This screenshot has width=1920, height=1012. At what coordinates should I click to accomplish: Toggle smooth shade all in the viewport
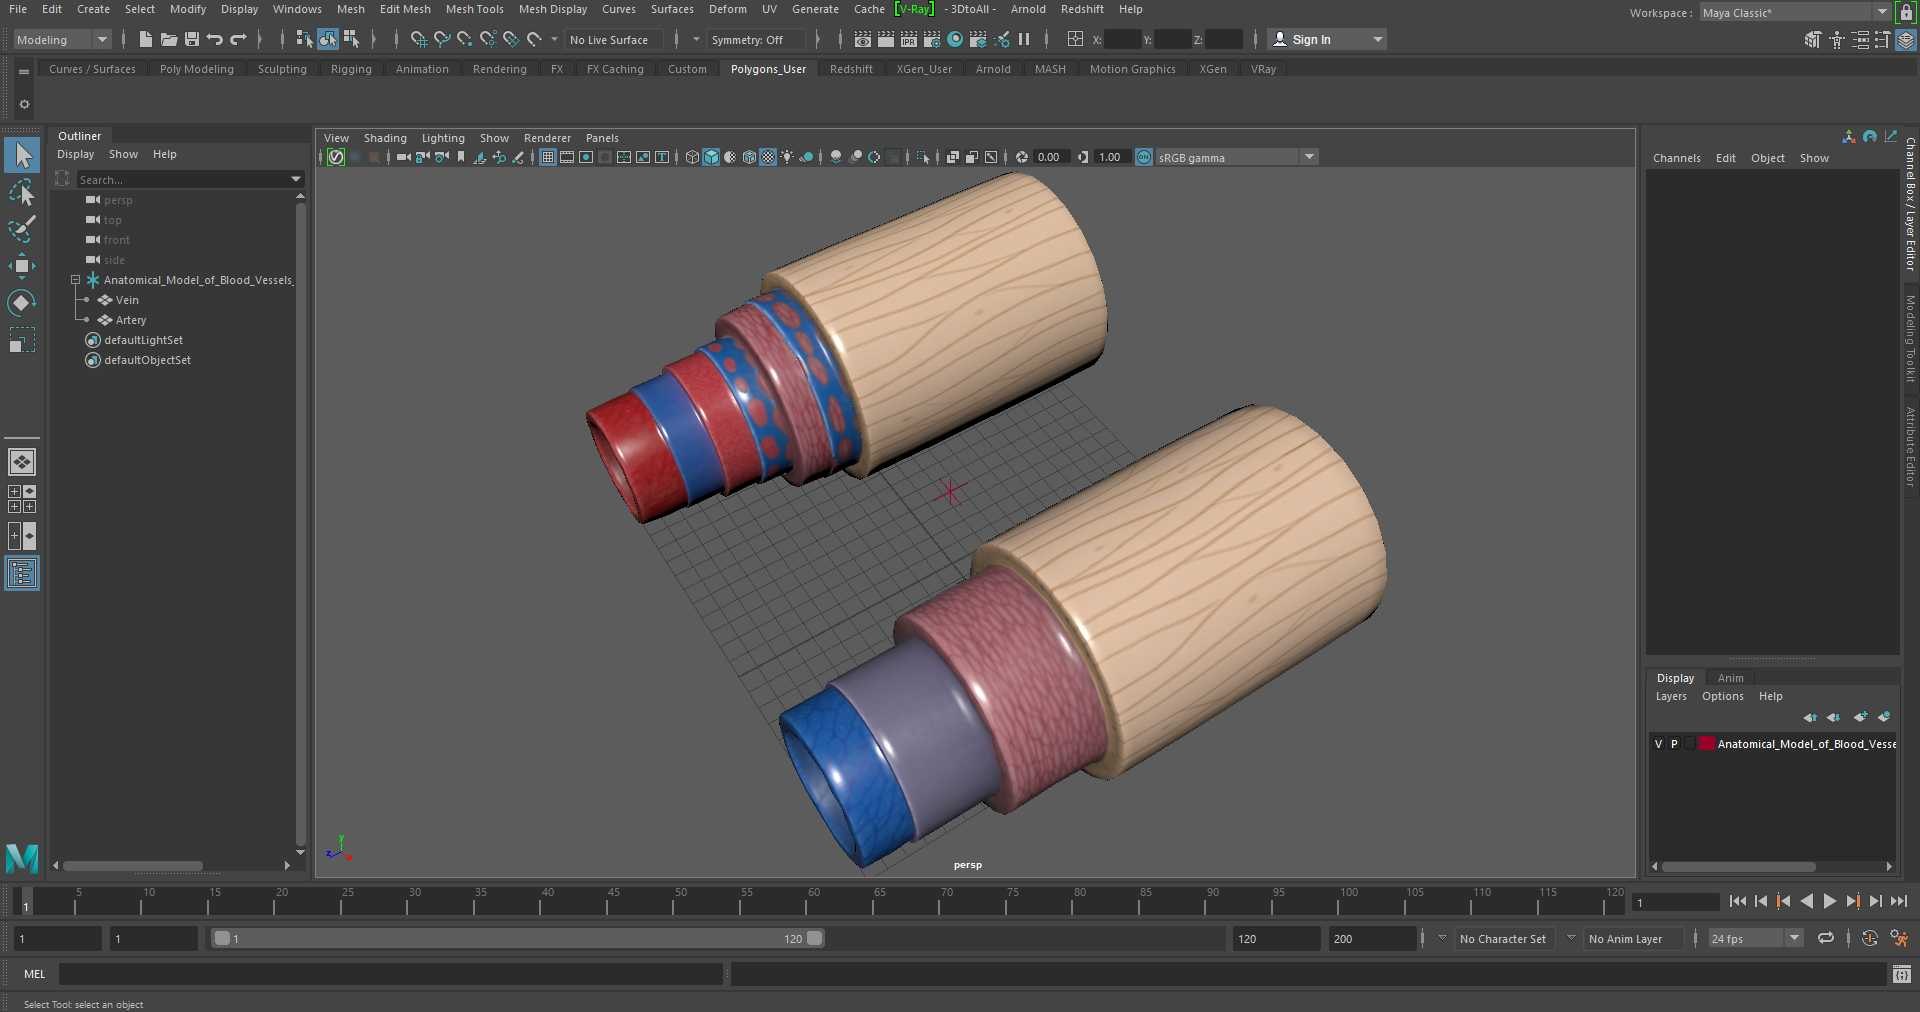click(x=711, y=157)
